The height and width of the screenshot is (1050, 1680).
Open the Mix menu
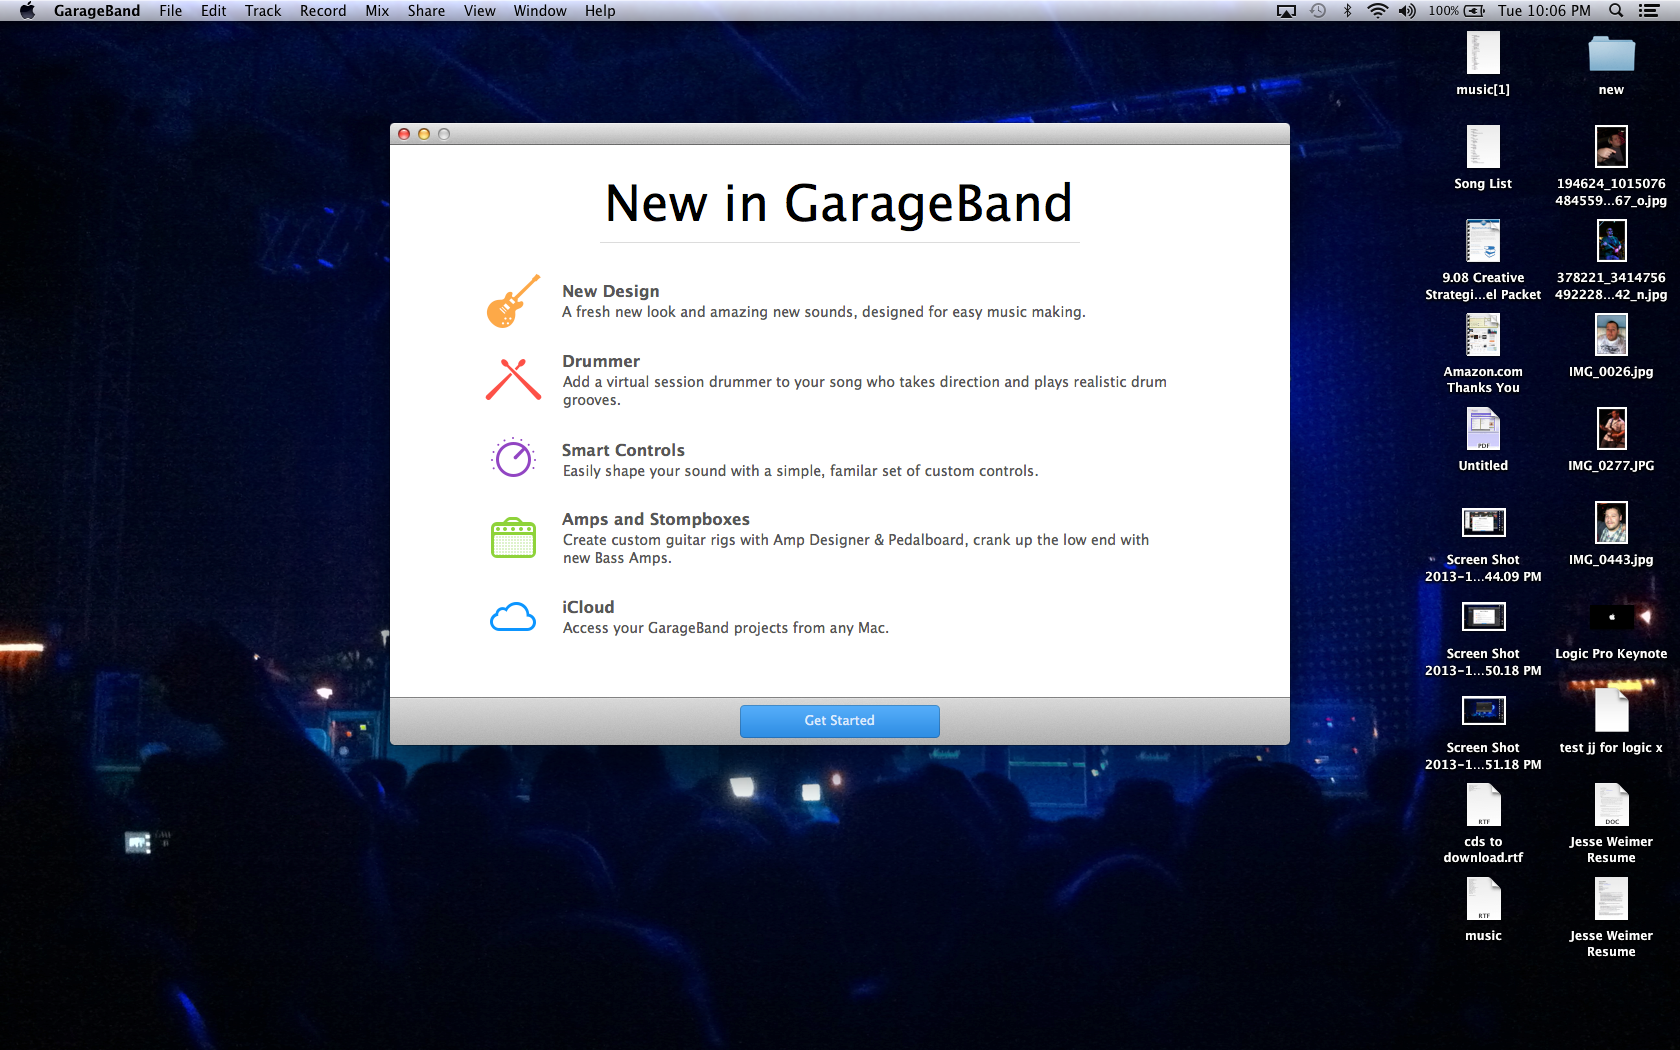click(x=377, y=11)
